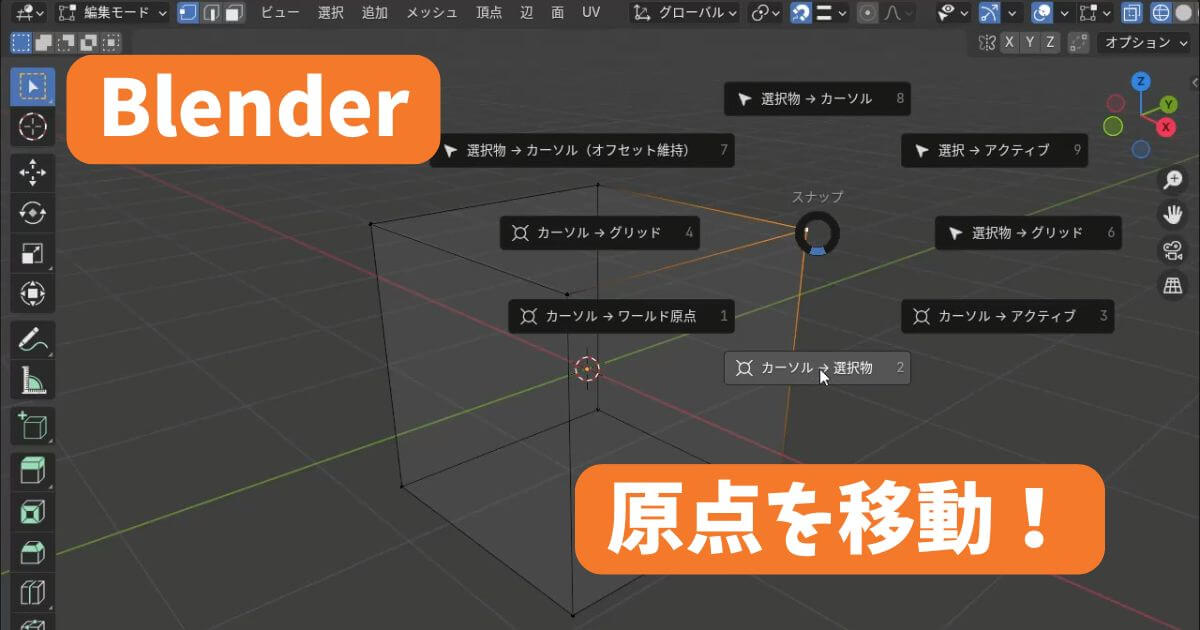This screenshot has width=1200, height=630.
Task: Enable vertex select mode
Action: pos(188,13)
